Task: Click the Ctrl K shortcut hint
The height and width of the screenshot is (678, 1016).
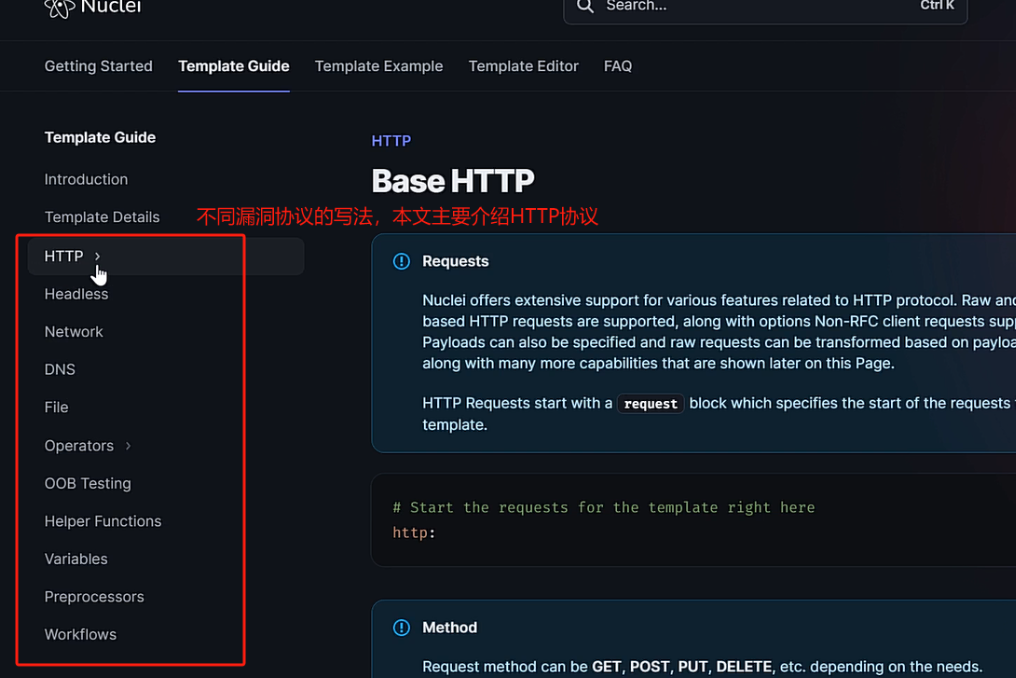Action: [x=937, y=6]
